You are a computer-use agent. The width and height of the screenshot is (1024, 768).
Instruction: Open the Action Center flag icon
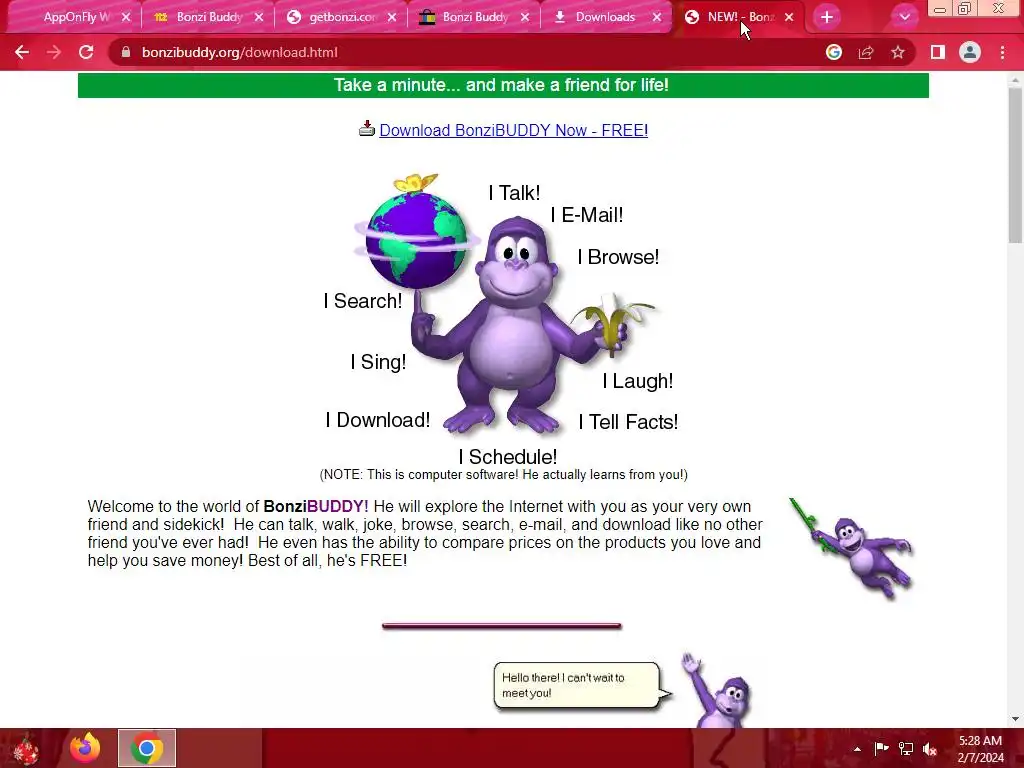[881, 749]
